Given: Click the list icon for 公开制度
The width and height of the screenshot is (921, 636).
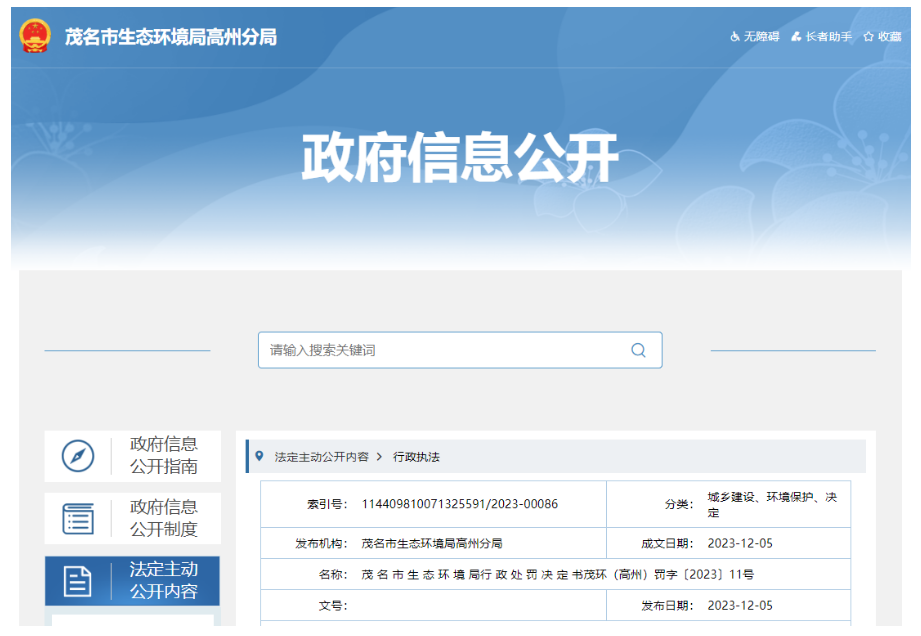Looking at the screenshot, I should 78,518.
